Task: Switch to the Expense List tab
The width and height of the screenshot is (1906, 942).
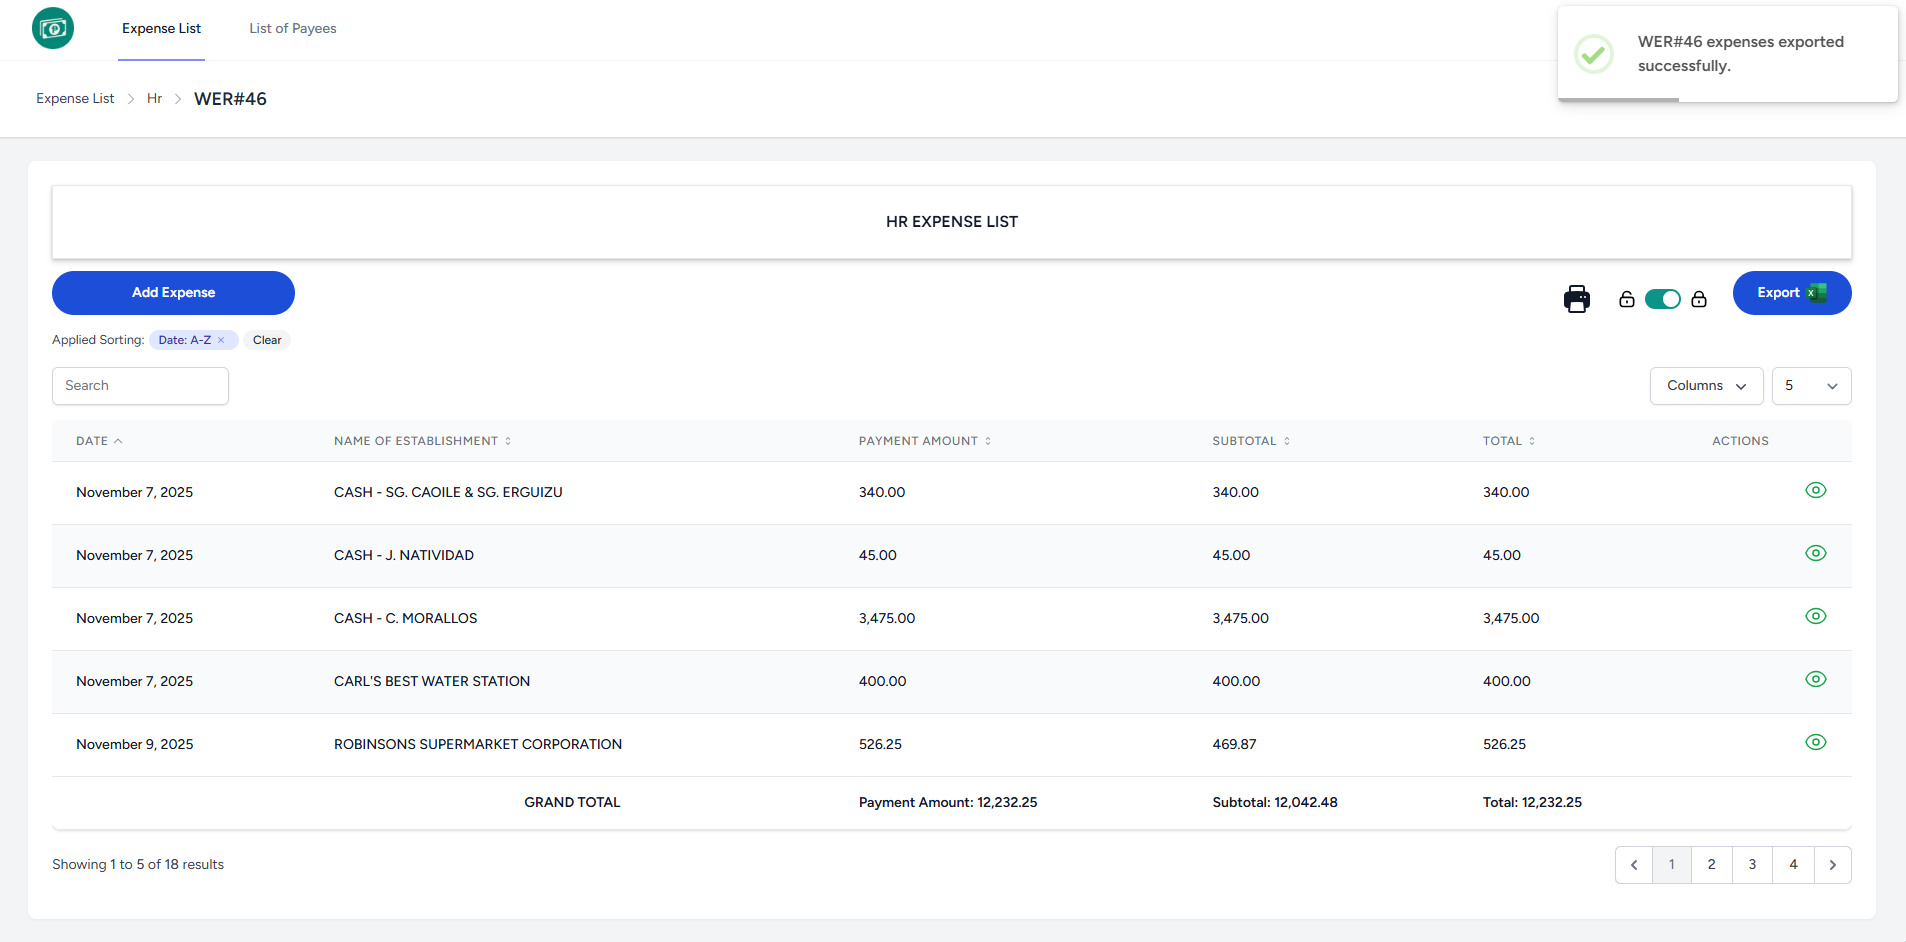Action: (161, 29)
